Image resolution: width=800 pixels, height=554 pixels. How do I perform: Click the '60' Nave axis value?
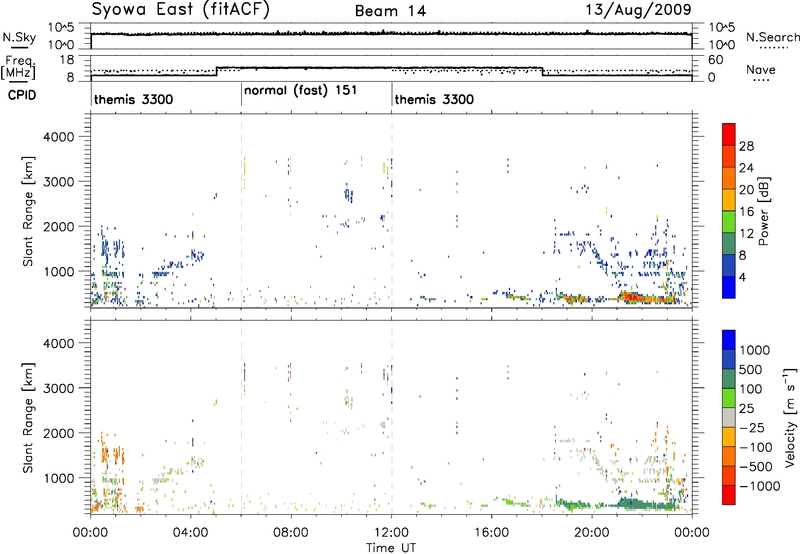coord(715,60)
